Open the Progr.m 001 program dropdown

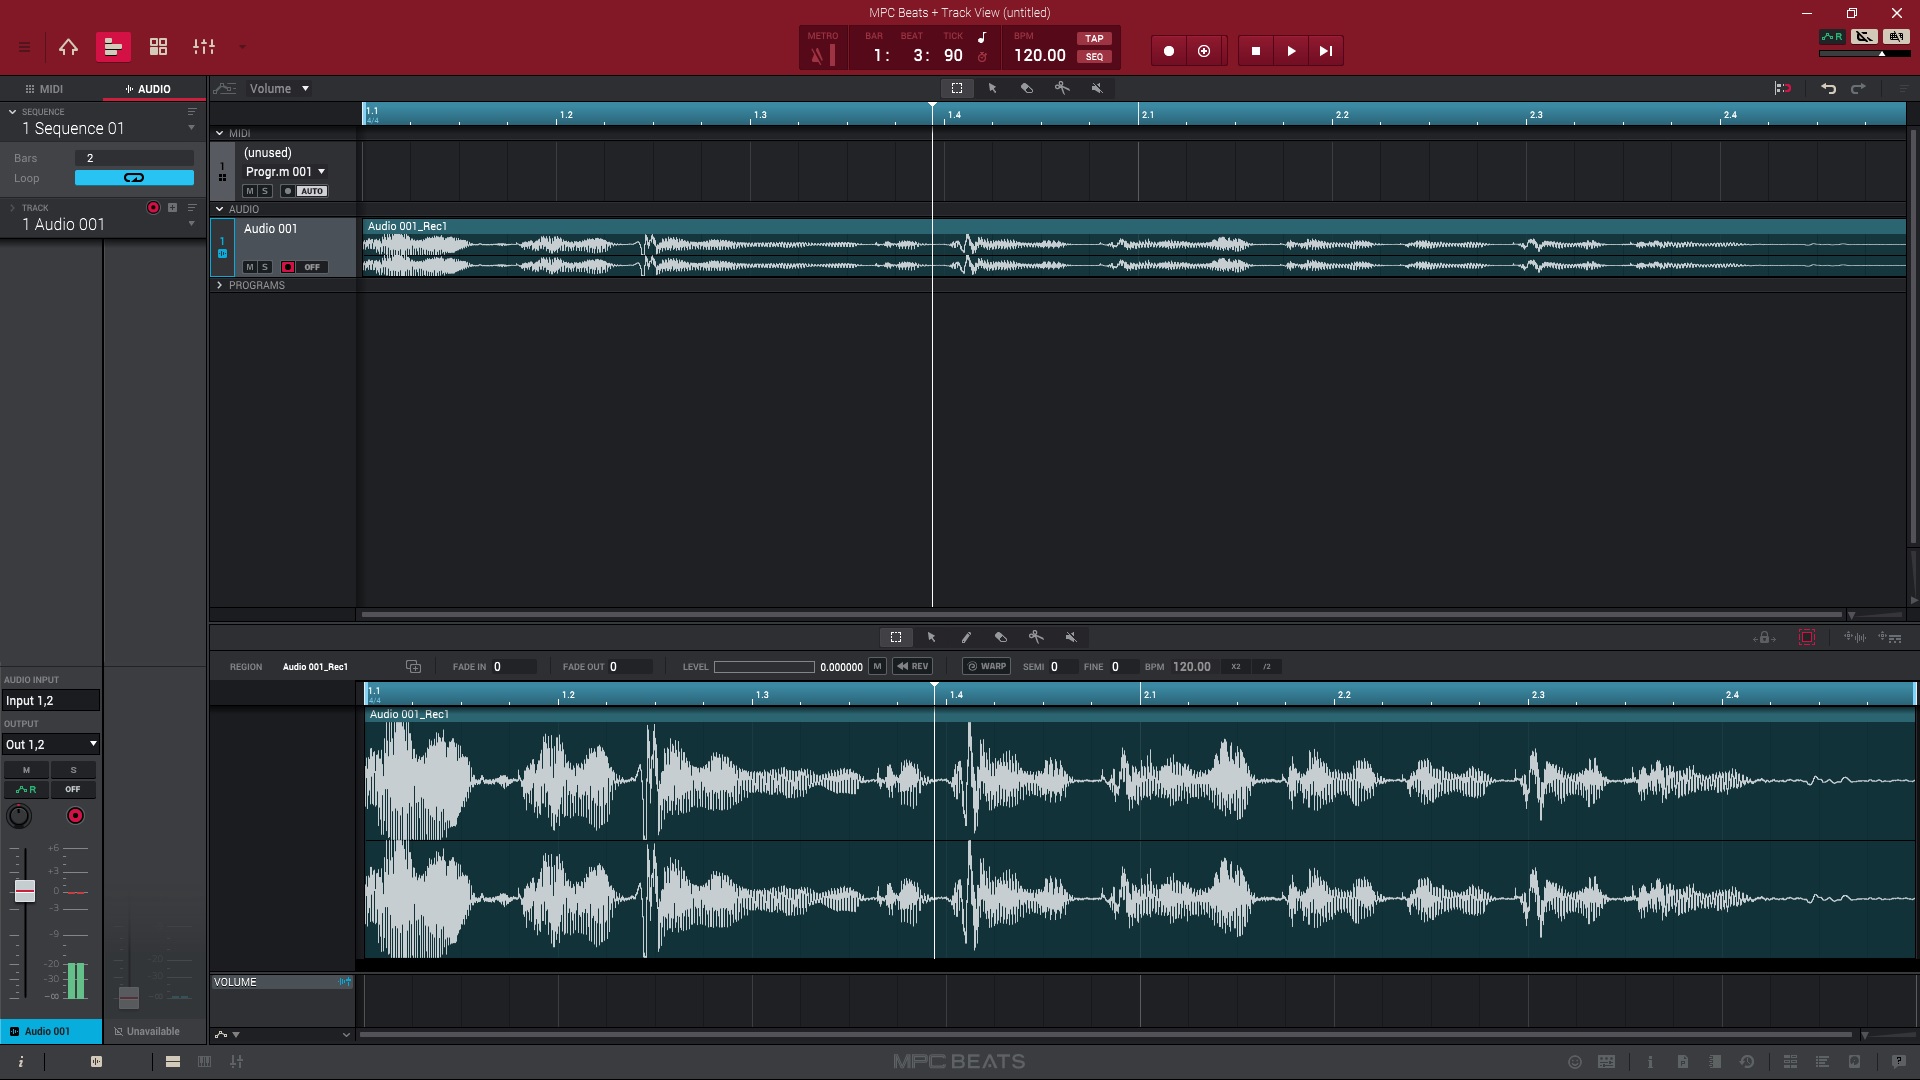pos(285,172)
